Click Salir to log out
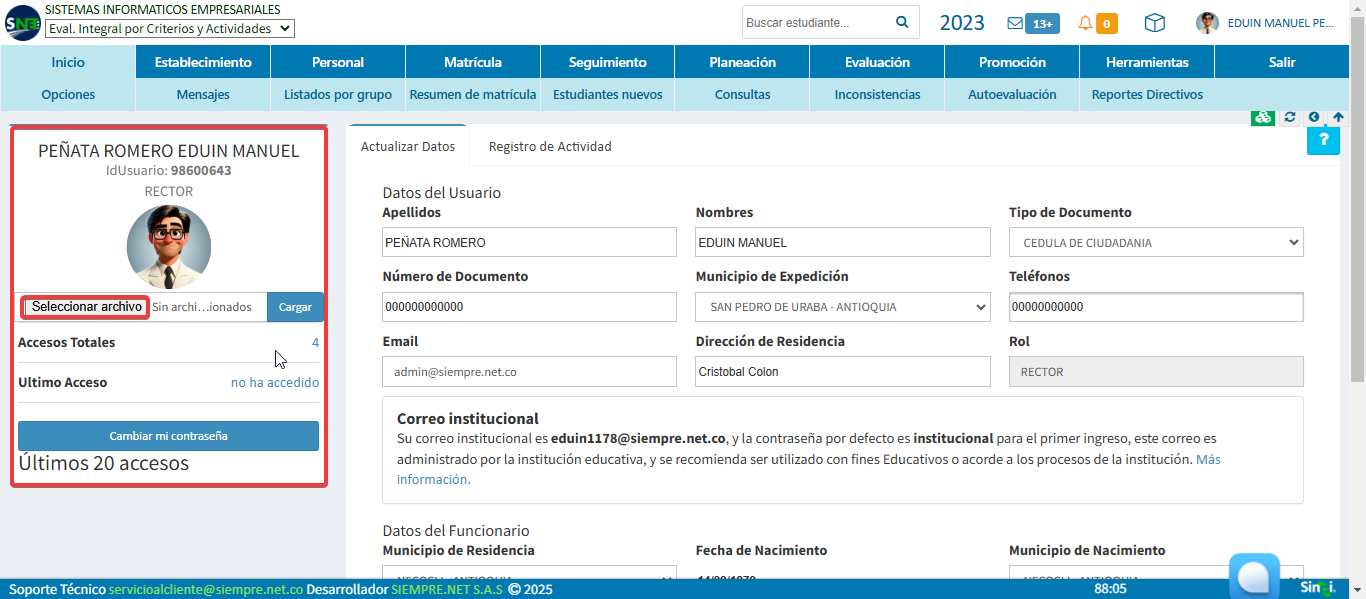1366x599 pixels. (1282, 62)
